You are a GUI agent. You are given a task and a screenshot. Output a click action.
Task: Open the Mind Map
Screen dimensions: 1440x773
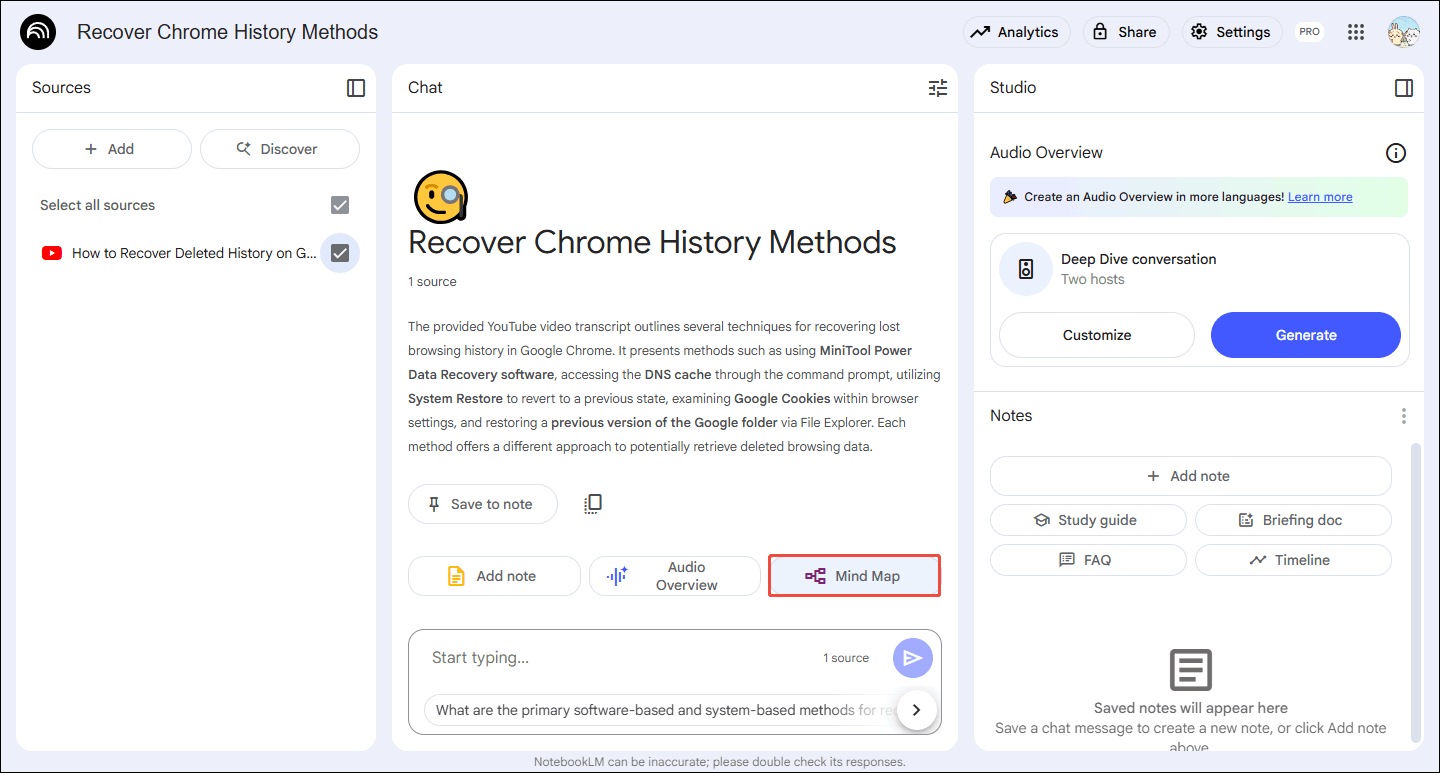point(854,576)
